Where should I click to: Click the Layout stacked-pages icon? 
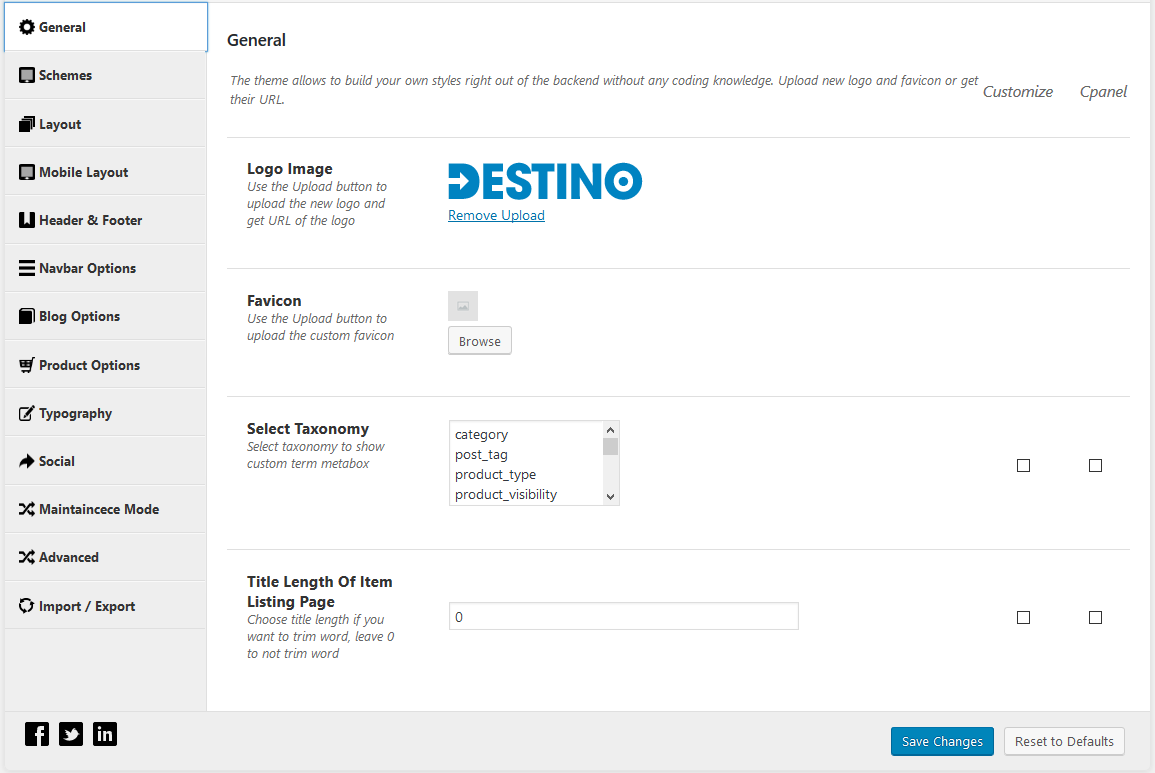pos(27,124)
